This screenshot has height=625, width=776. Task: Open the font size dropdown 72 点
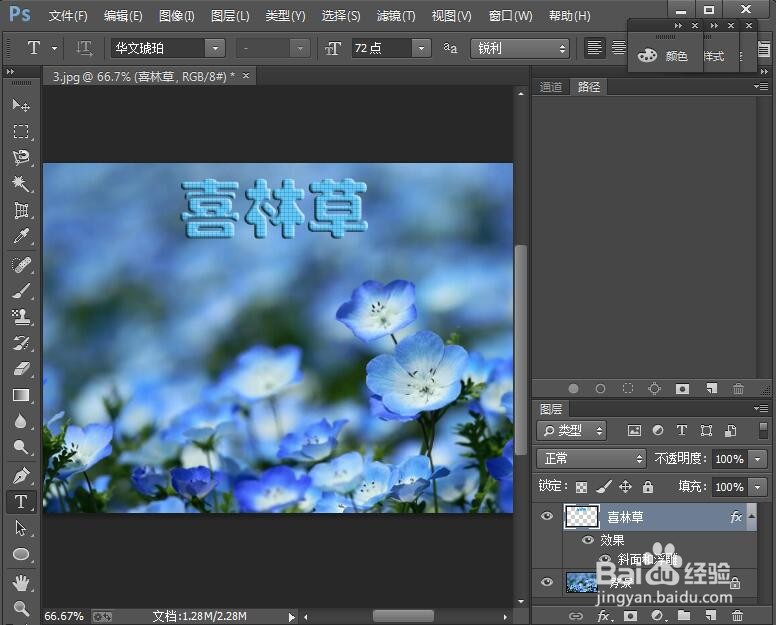pos(421,48)
